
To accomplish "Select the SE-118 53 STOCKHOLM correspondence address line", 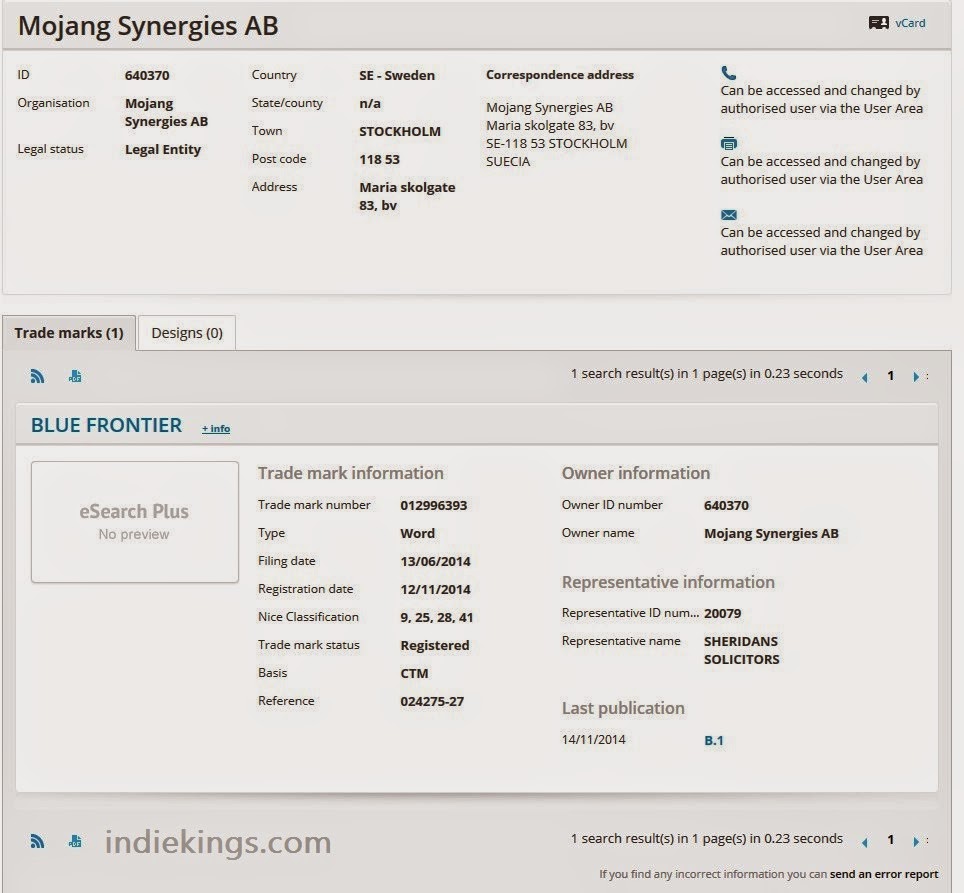I will (557, 144).
